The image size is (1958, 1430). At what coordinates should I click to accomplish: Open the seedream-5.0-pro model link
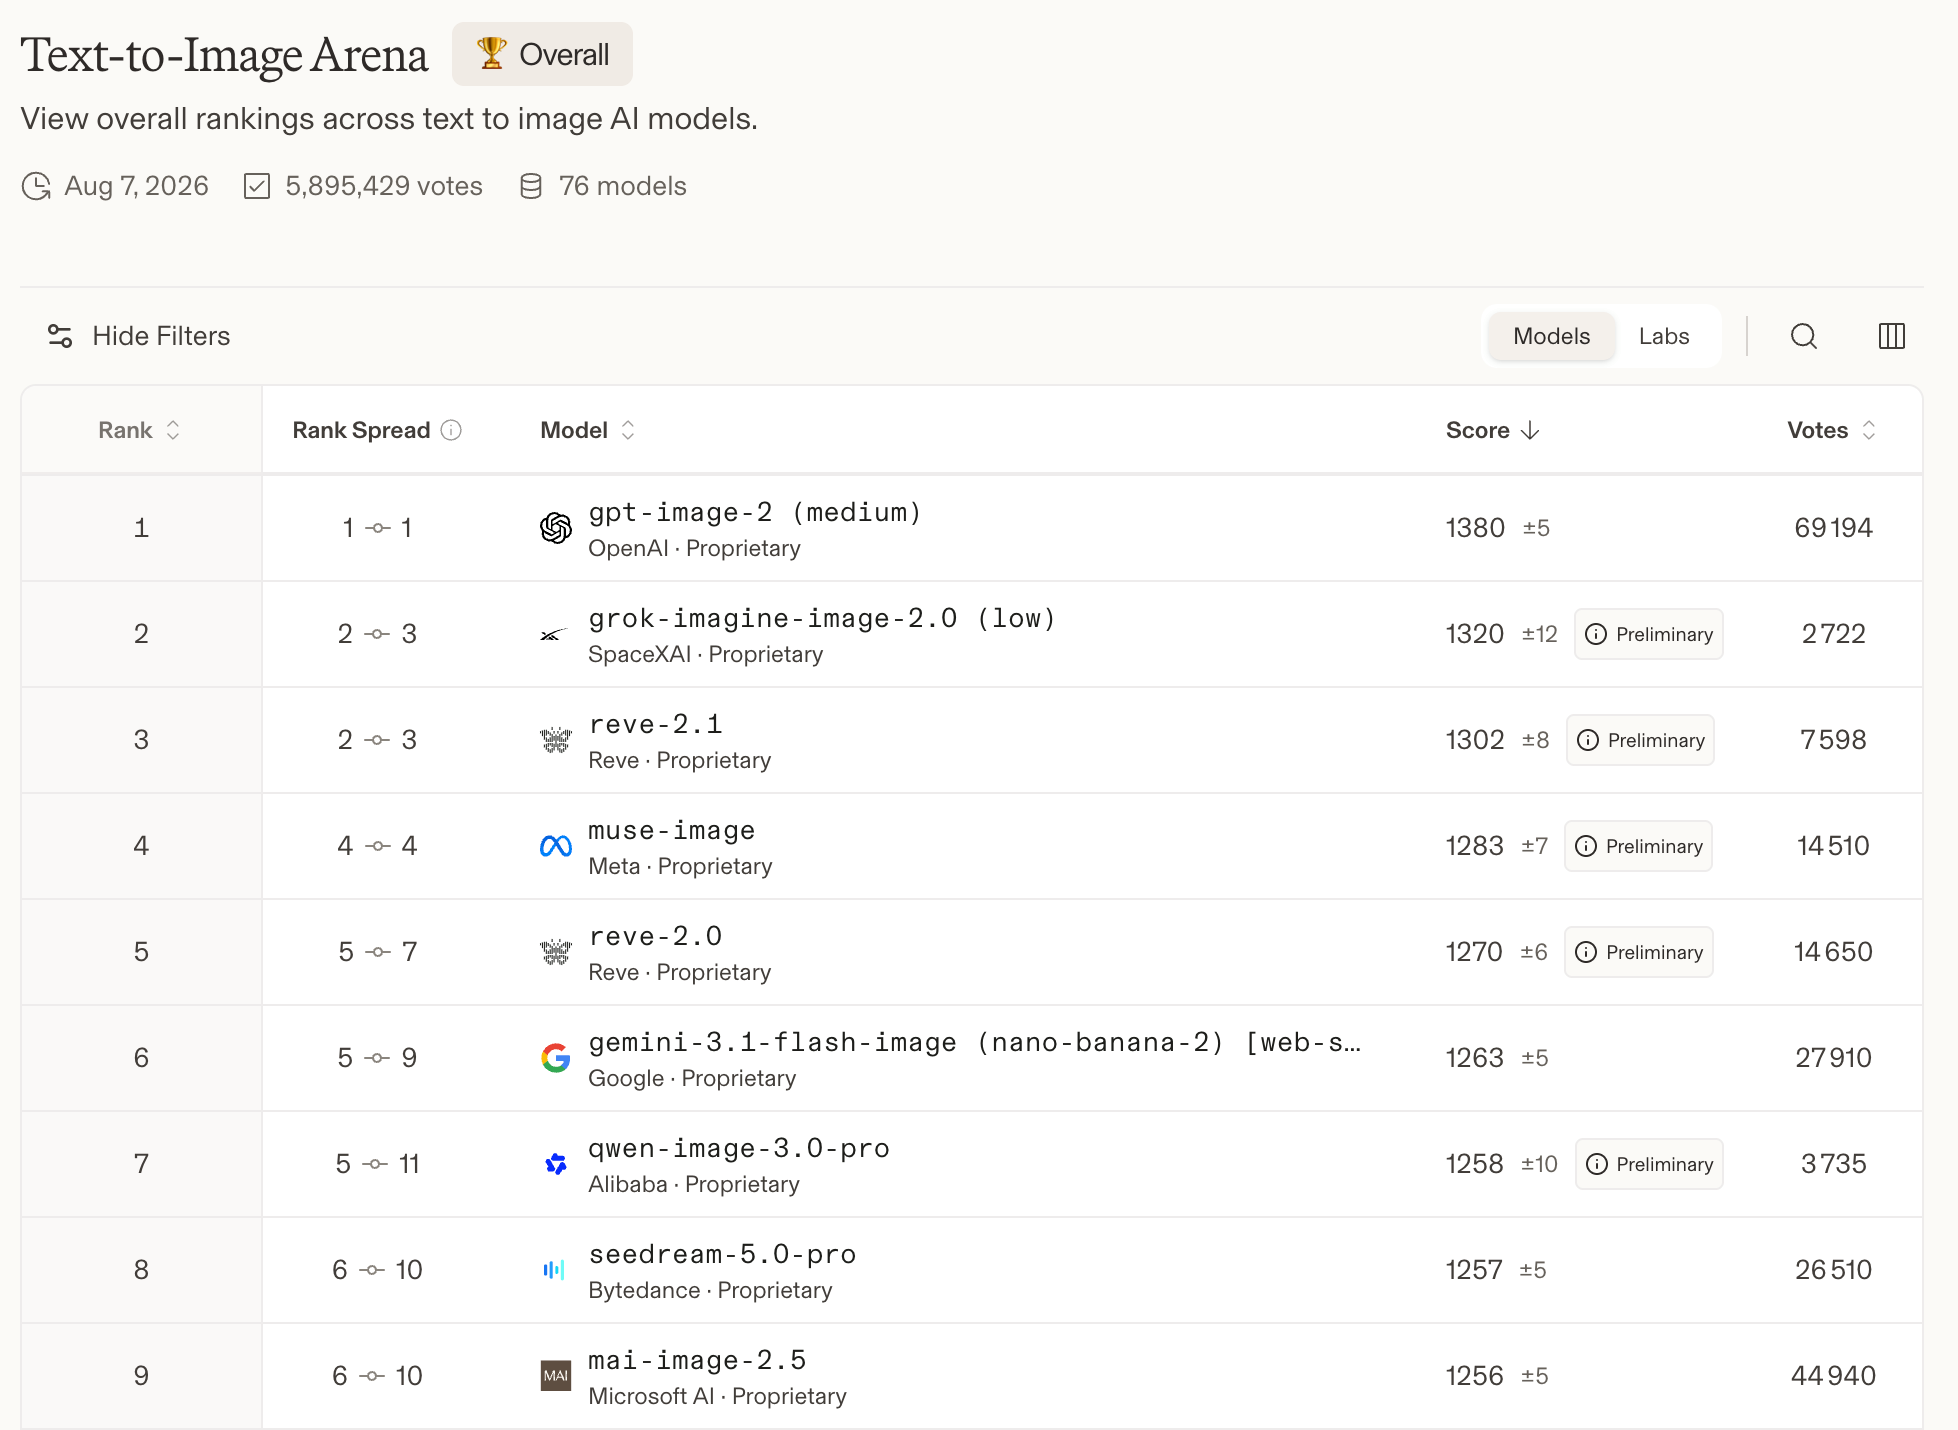[x=722, y=1254]
